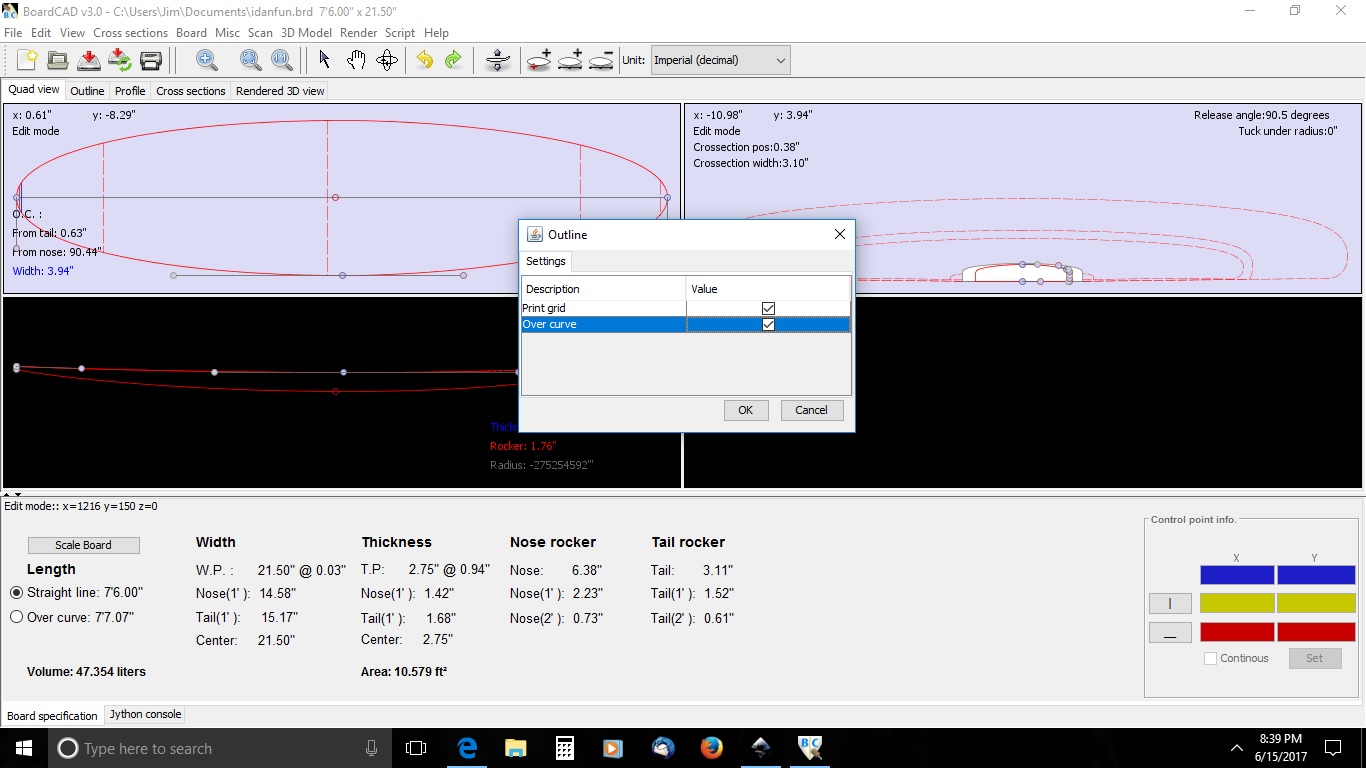Enable the Continous checkbox
Viewport: 1366px width, 768px height.
(1211, 658)
